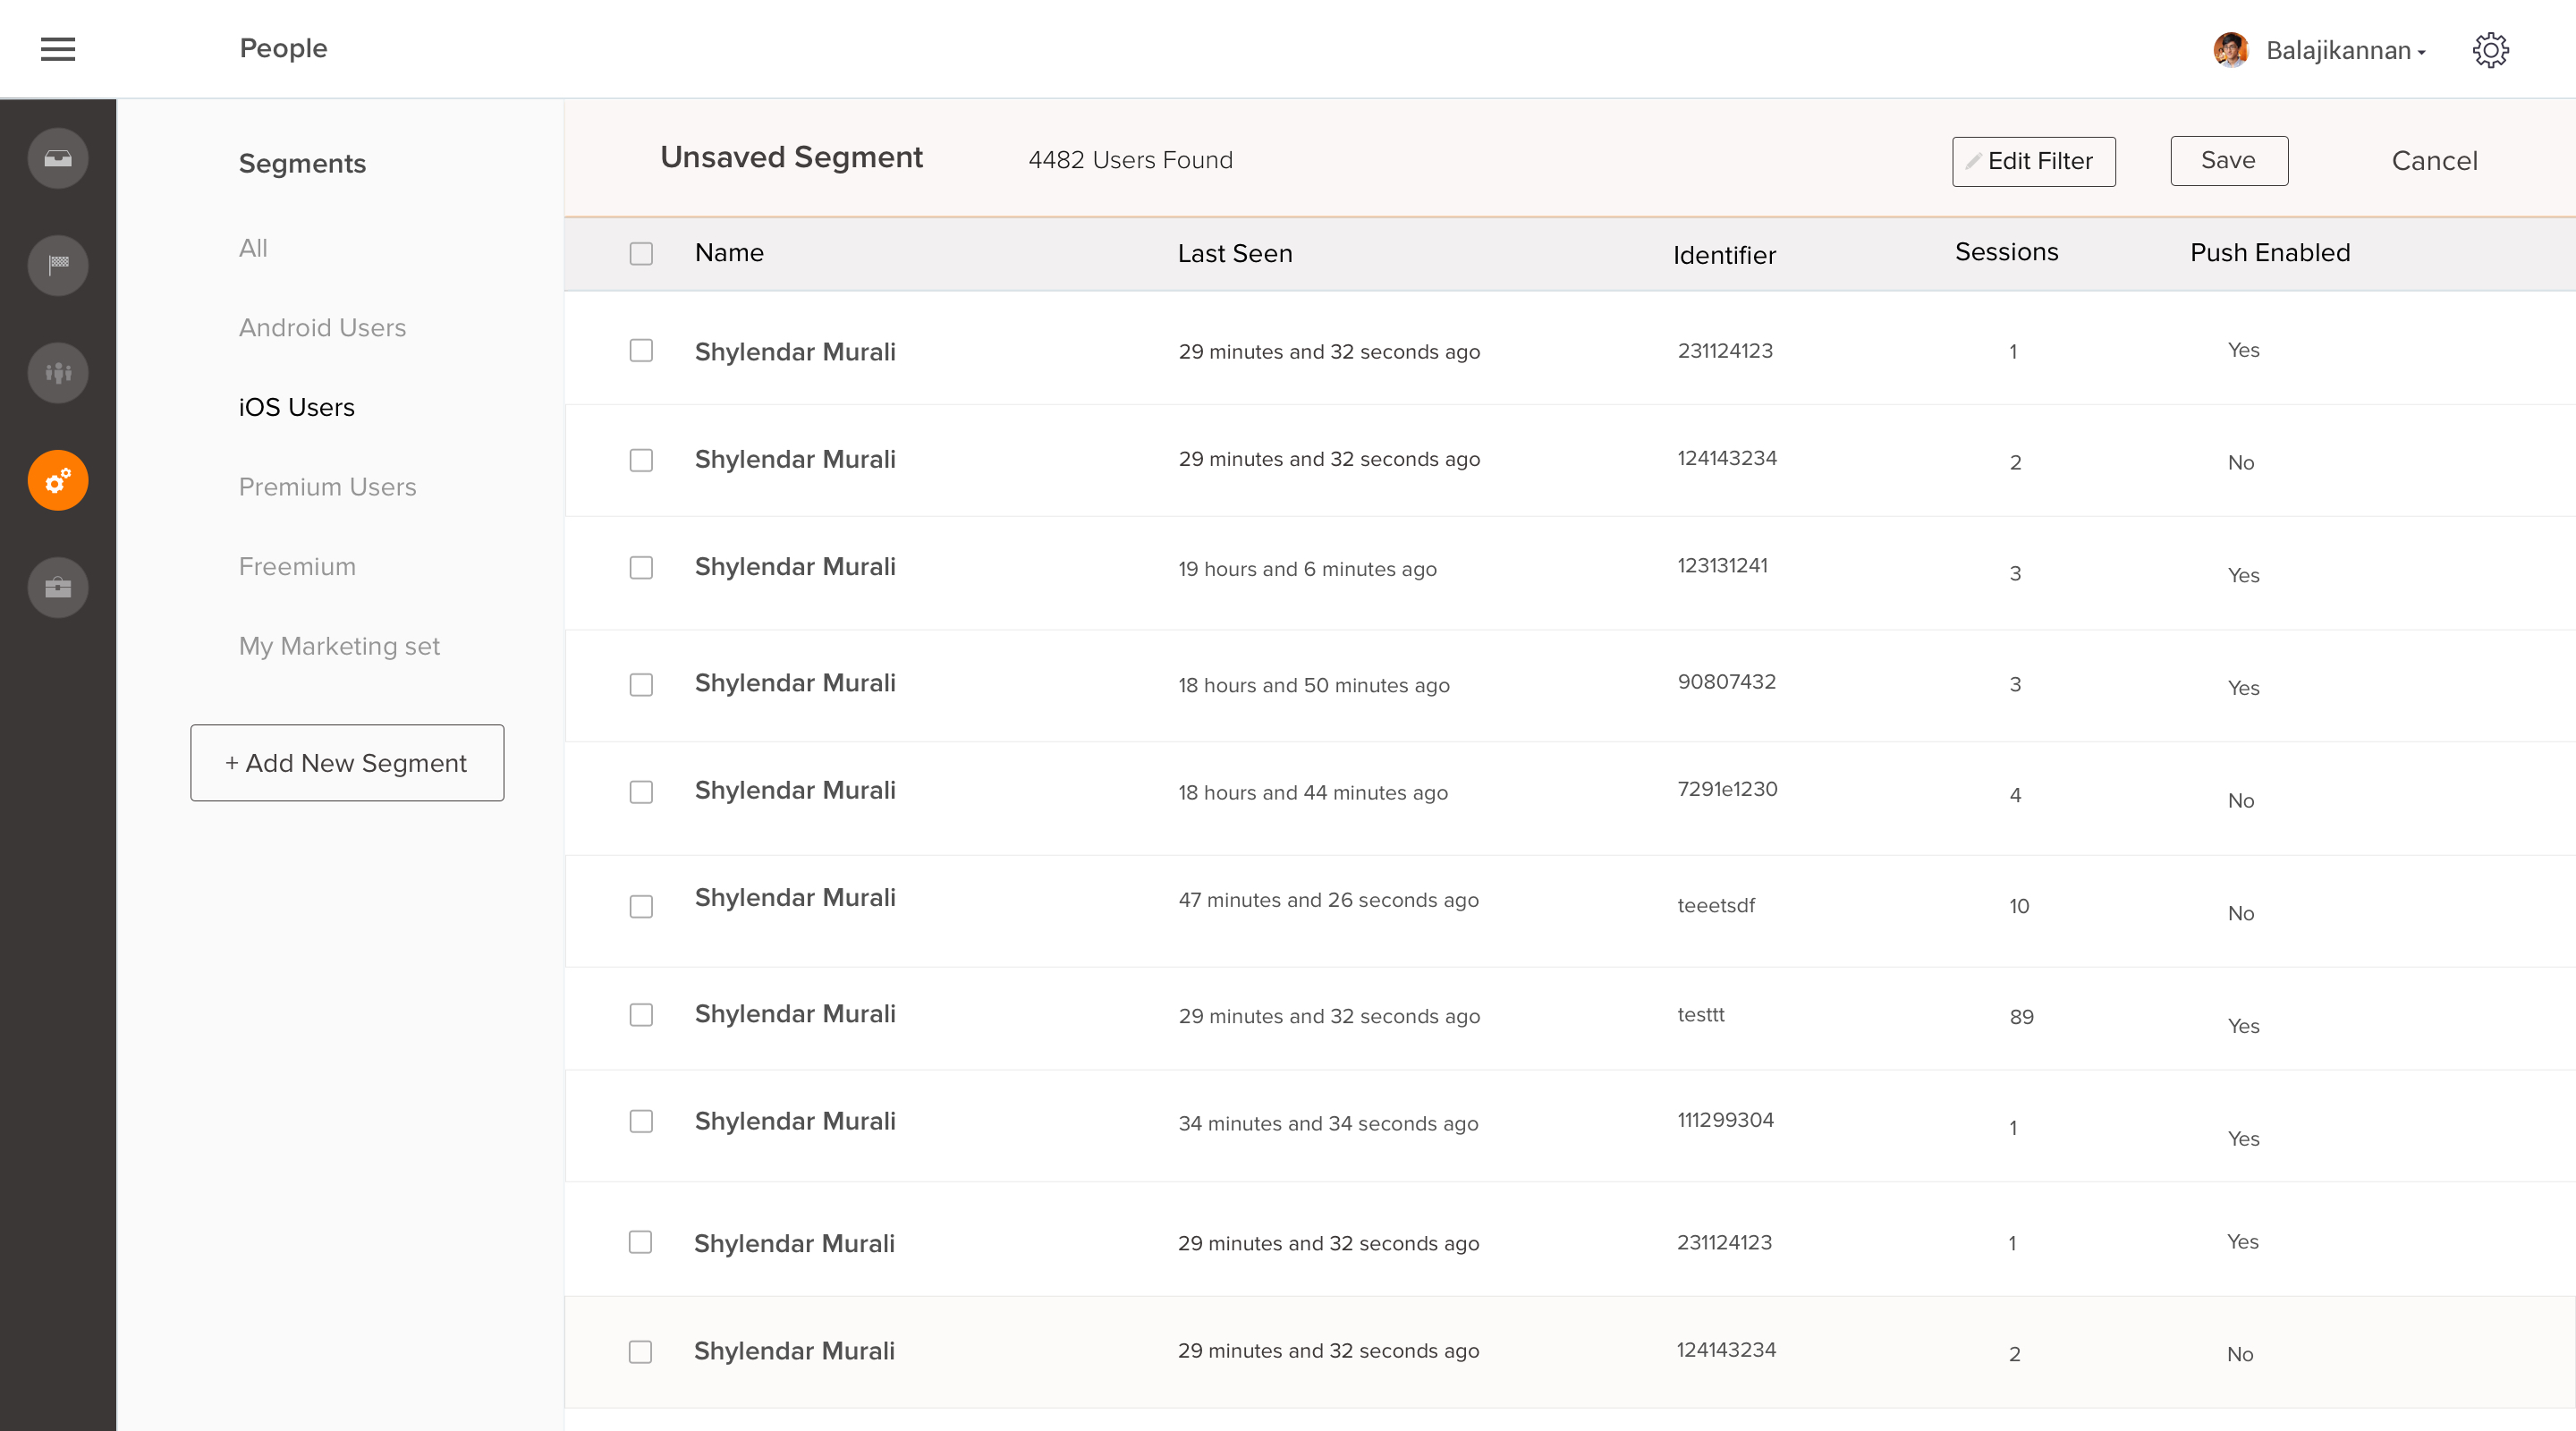
Task: Click Balajikannan's profile avatar
Action: pos(2230,50)
